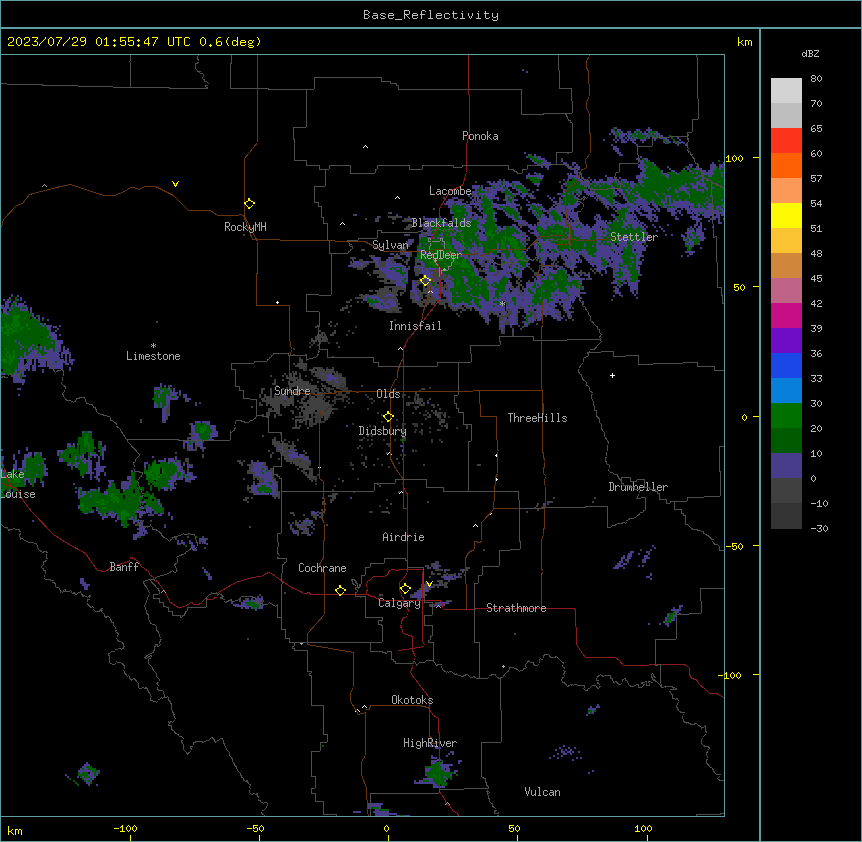The image size is (862, 842).
Task: Click the -100 tick on the bottom axis
Action: [125, 829]
